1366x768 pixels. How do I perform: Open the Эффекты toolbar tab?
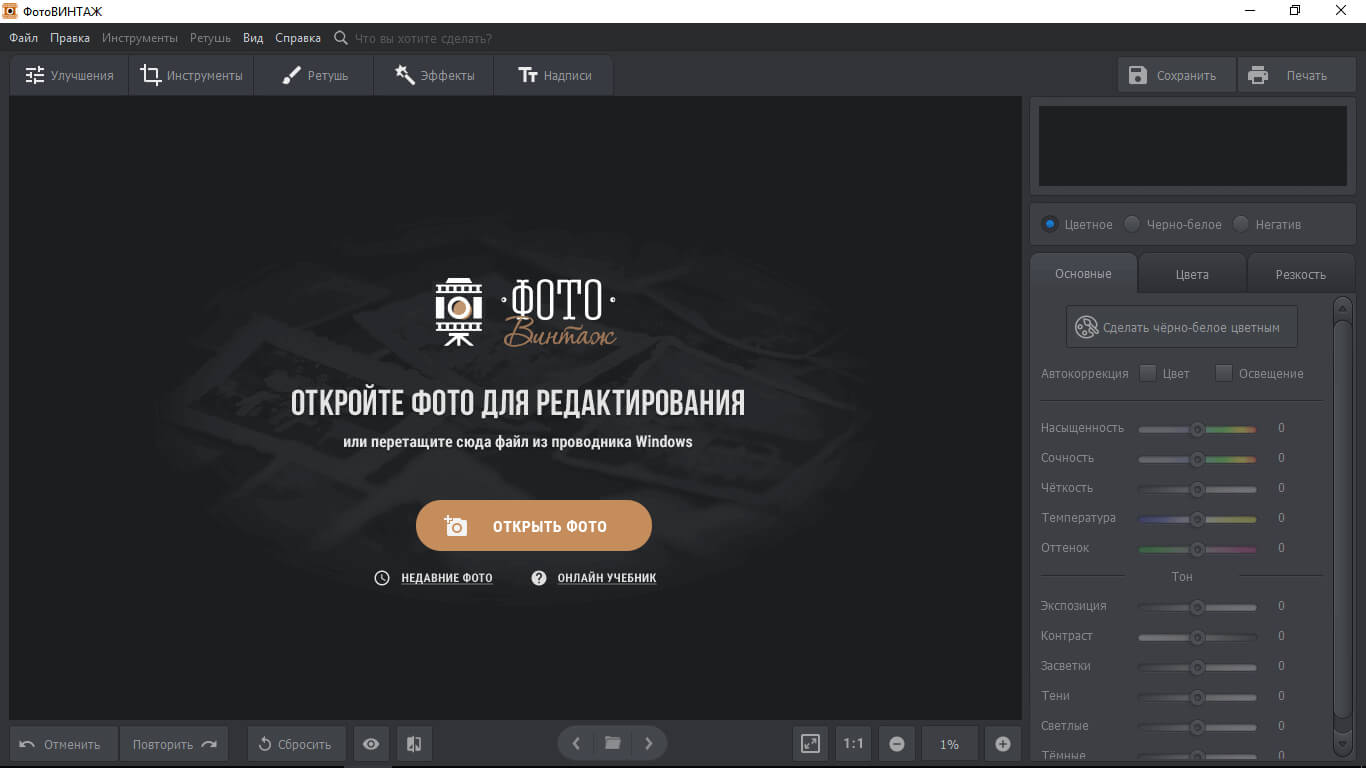pyautogui.click(x=434, y=75)
